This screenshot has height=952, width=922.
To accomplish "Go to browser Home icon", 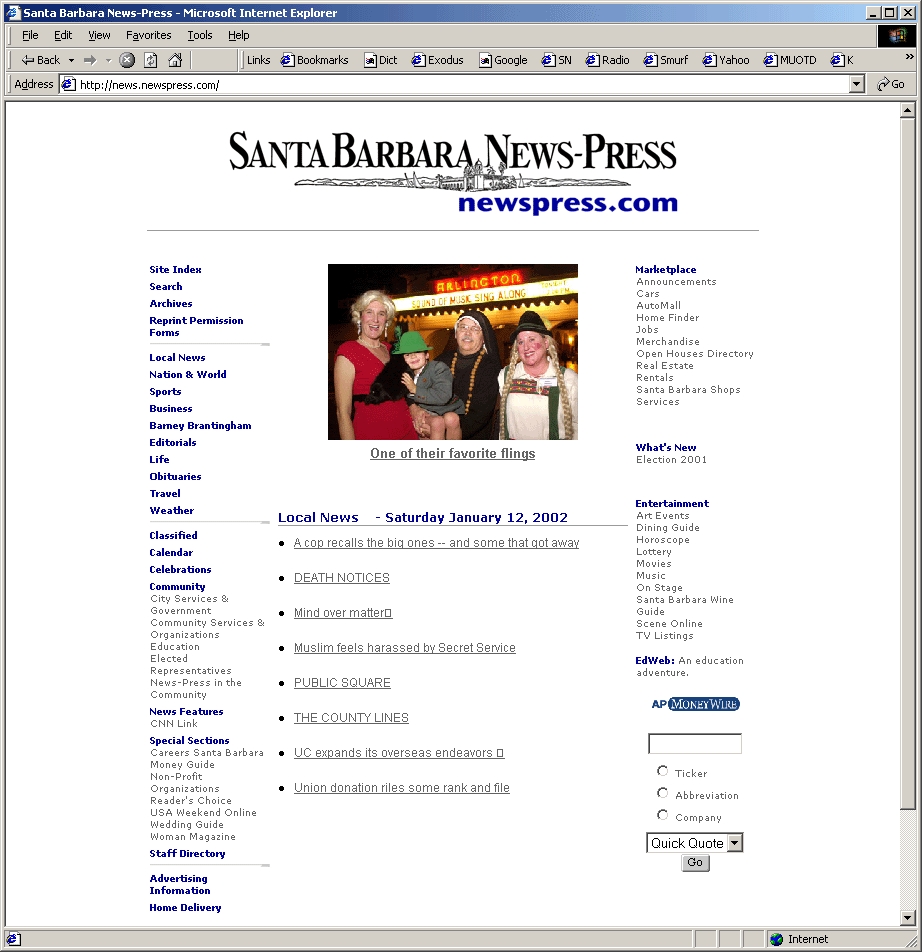I will [x=175, y=60].
